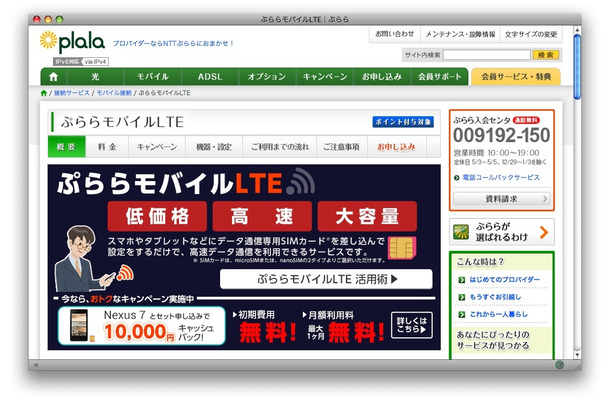Open the オプション menu
The width and height of the screenshot is (610, 400).
point(267,77)
